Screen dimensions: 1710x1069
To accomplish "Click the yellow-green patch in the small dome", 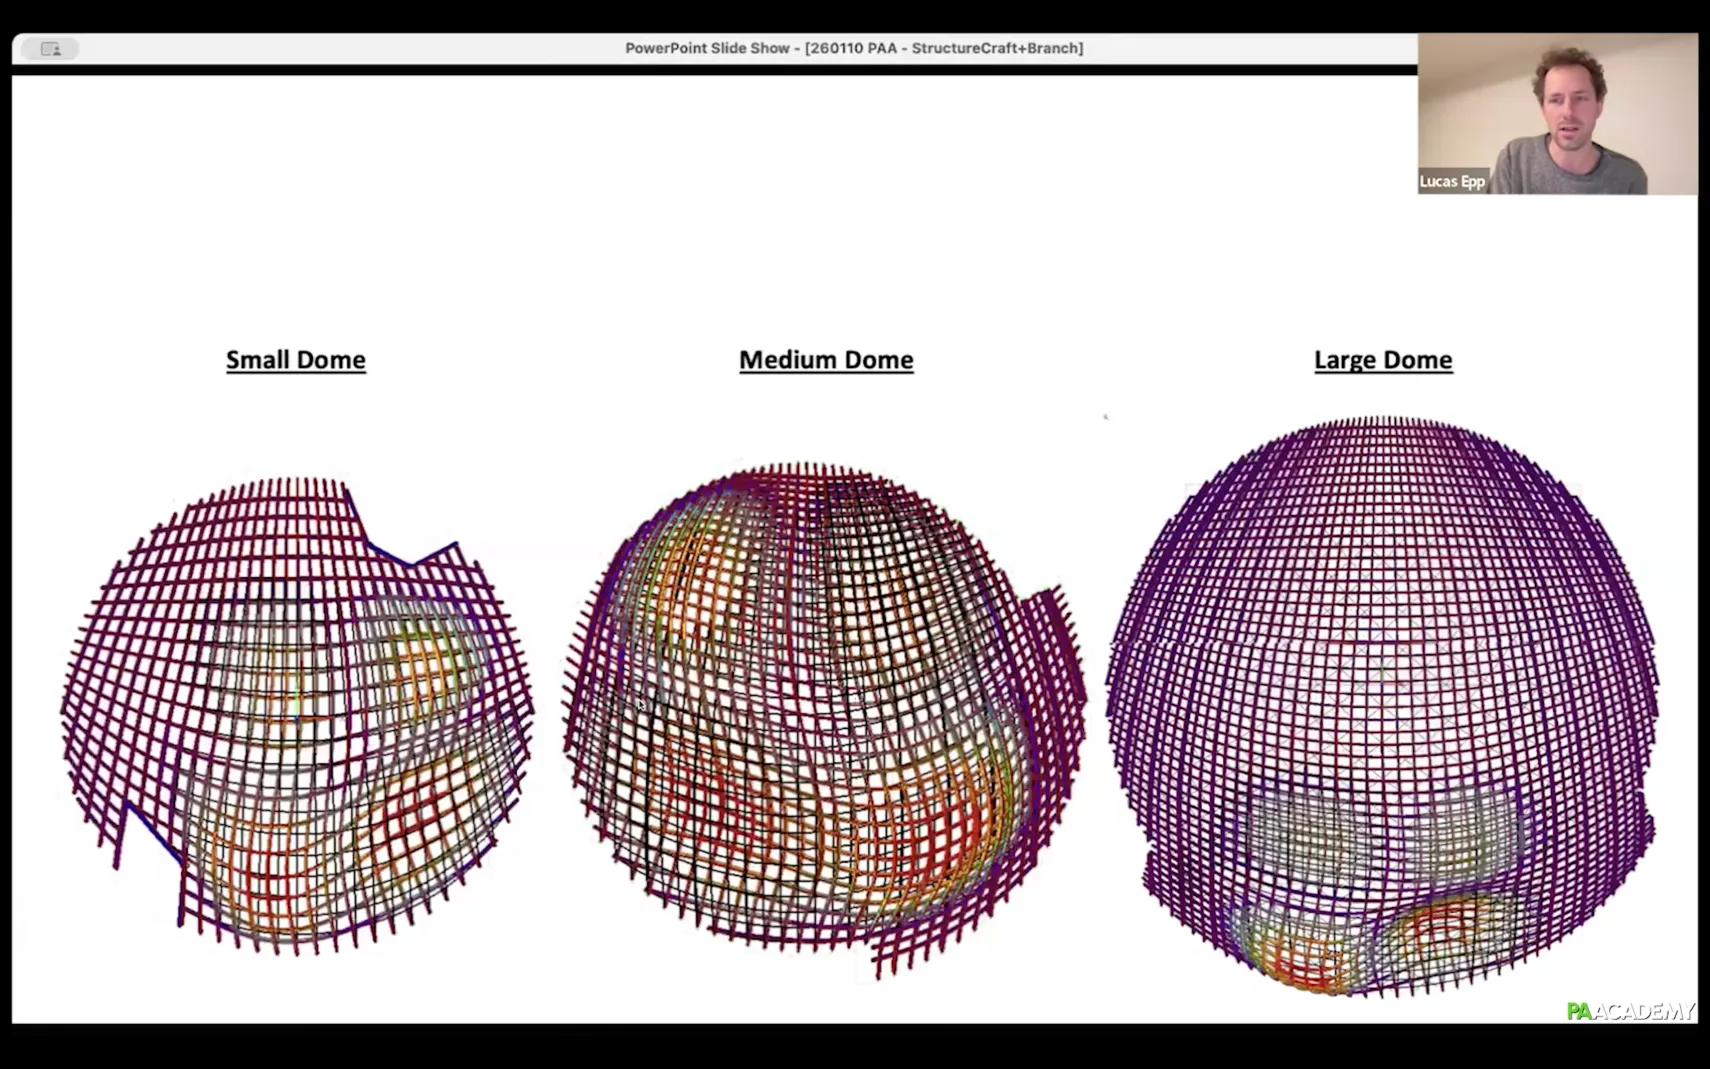I will click(425, 665).
